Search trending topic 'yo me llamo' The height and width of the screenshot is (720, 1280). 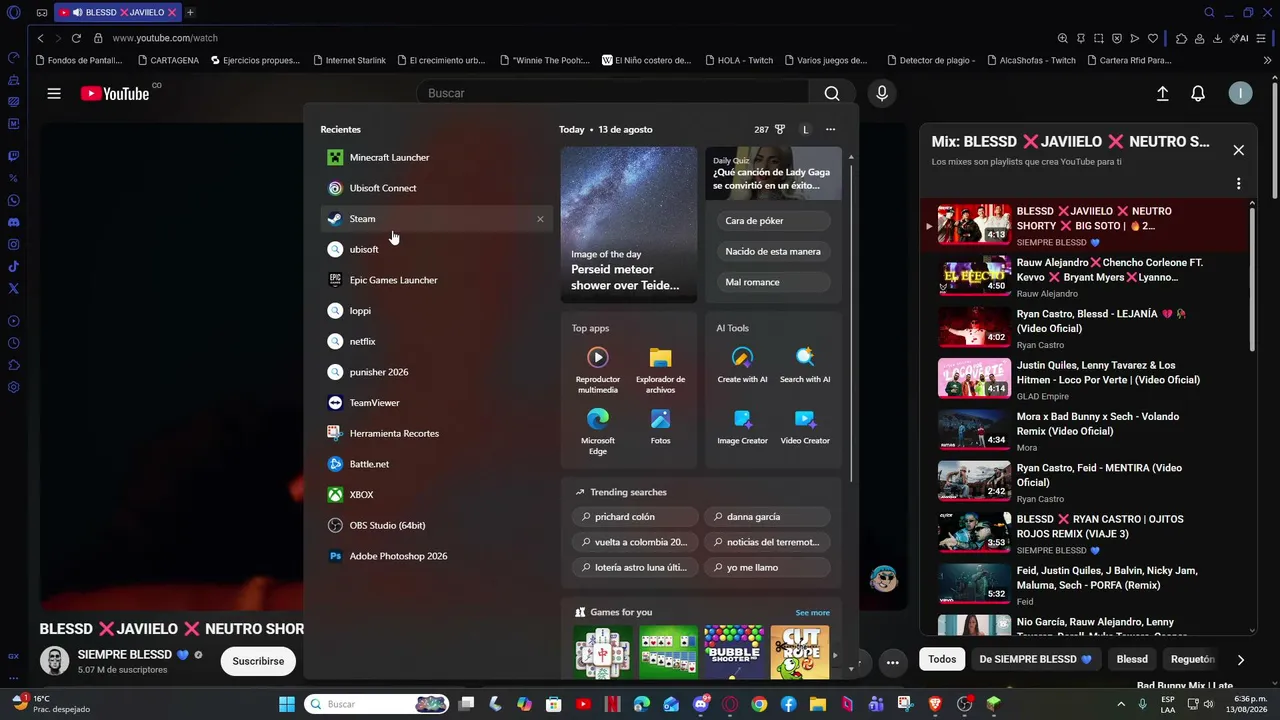pyautogui.click(x=767, y=567)
